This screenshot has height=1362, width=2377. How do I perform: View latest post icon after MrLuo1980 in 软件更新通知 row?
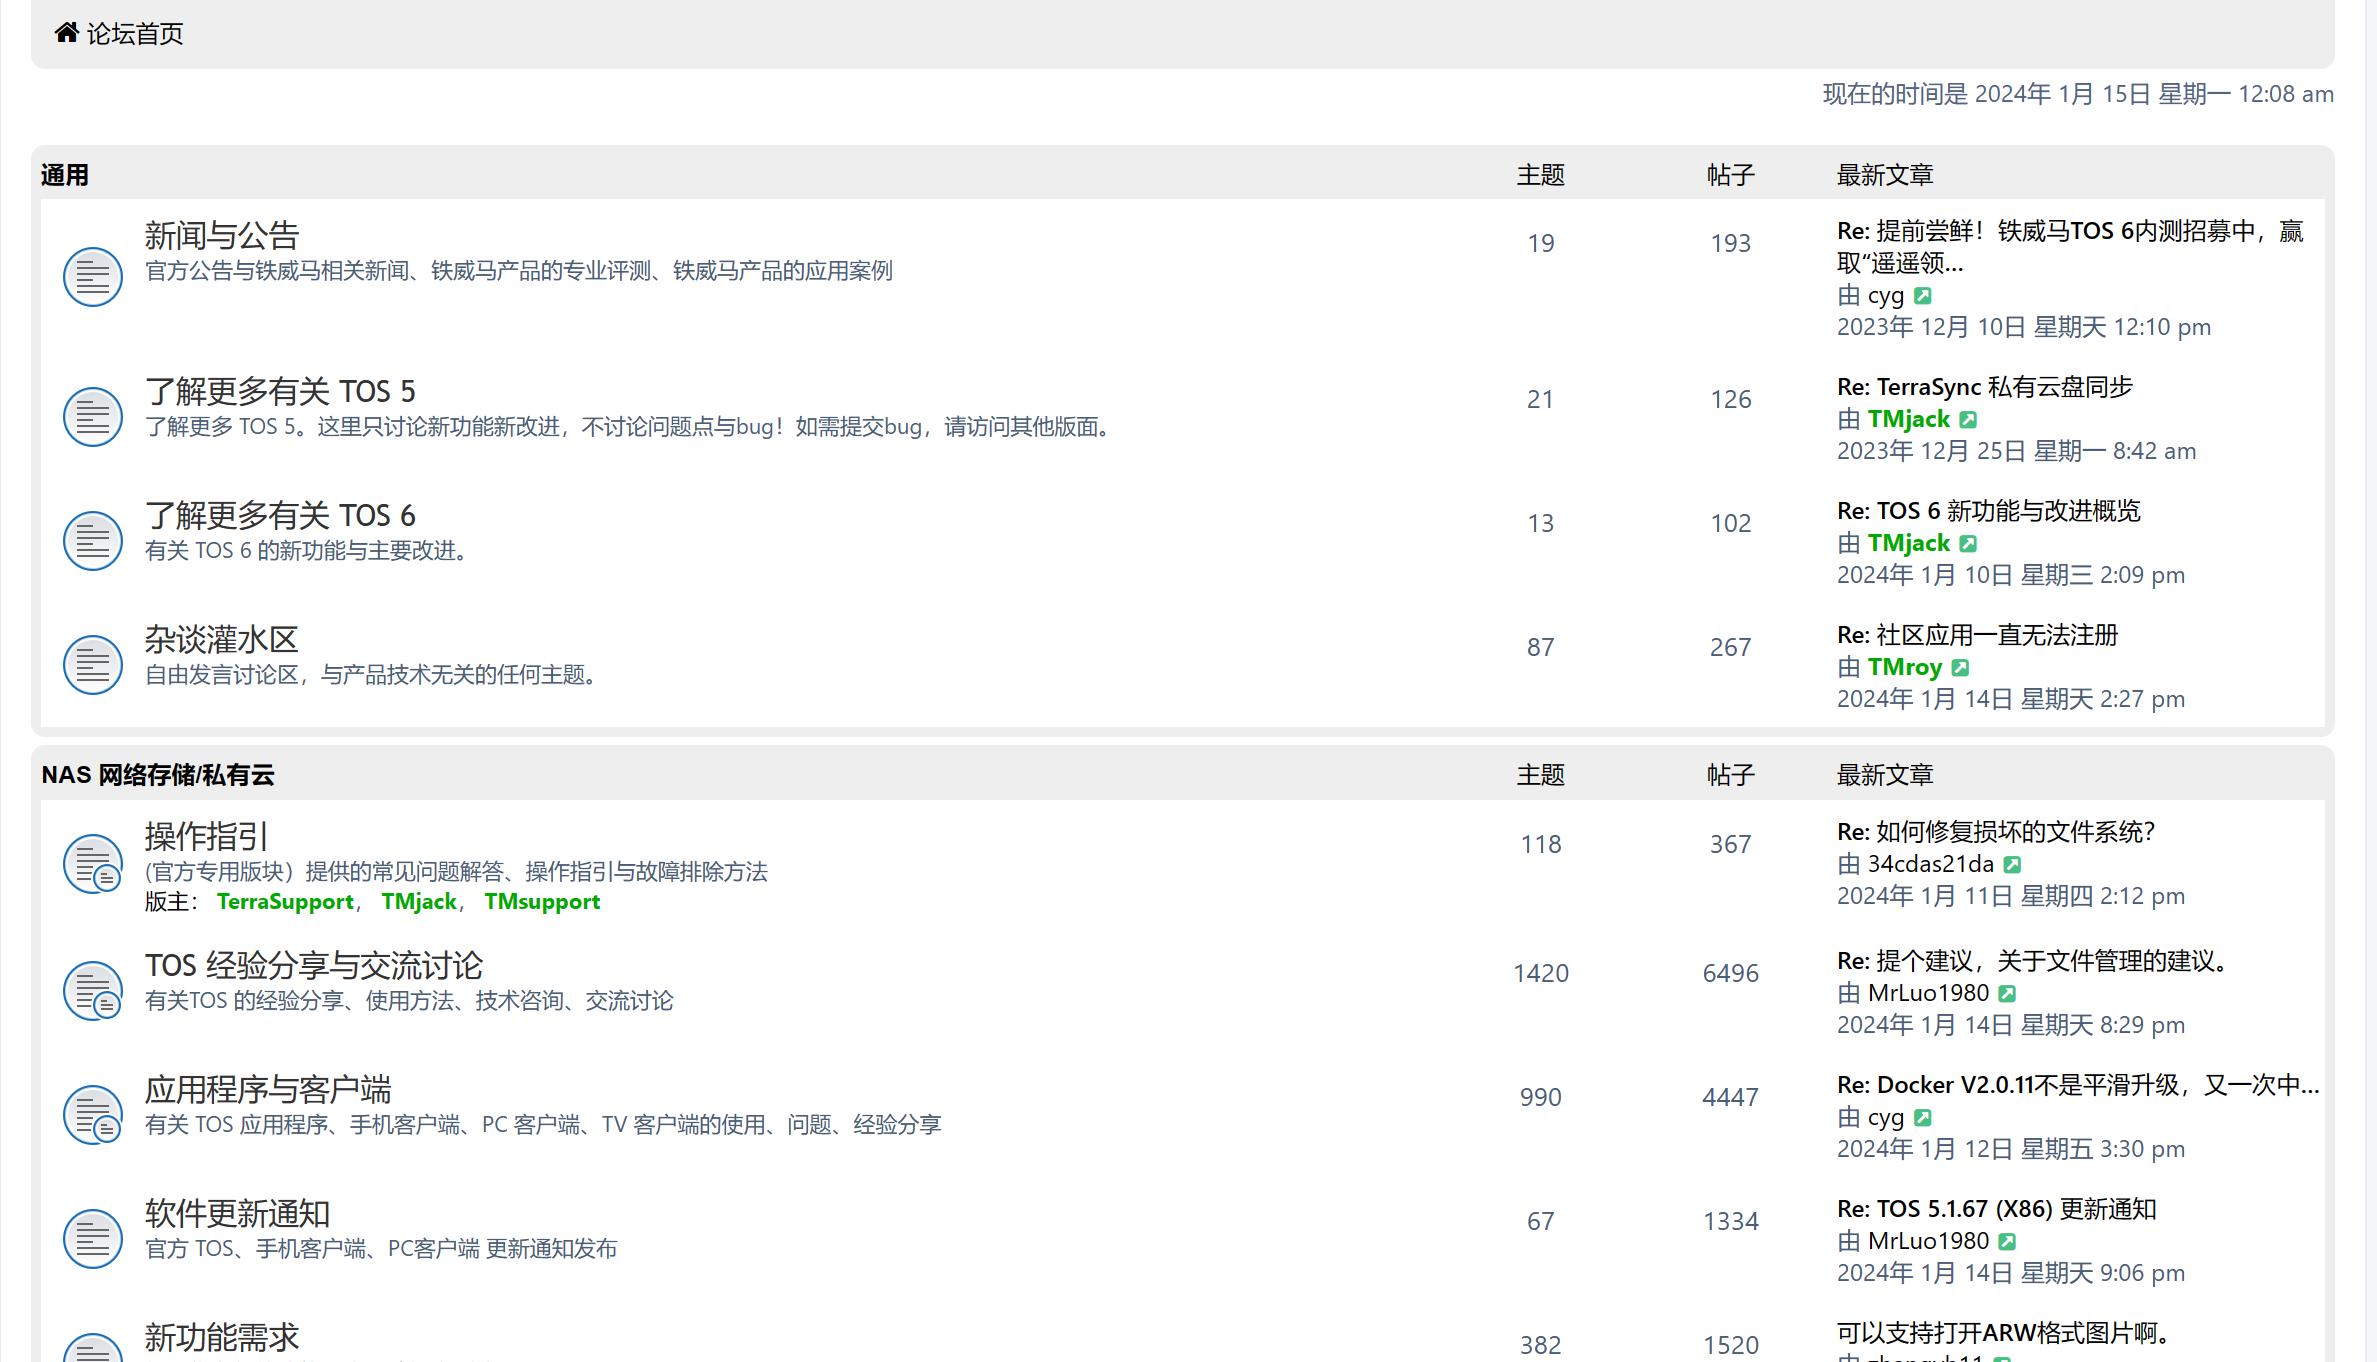pos(2007,1242)
